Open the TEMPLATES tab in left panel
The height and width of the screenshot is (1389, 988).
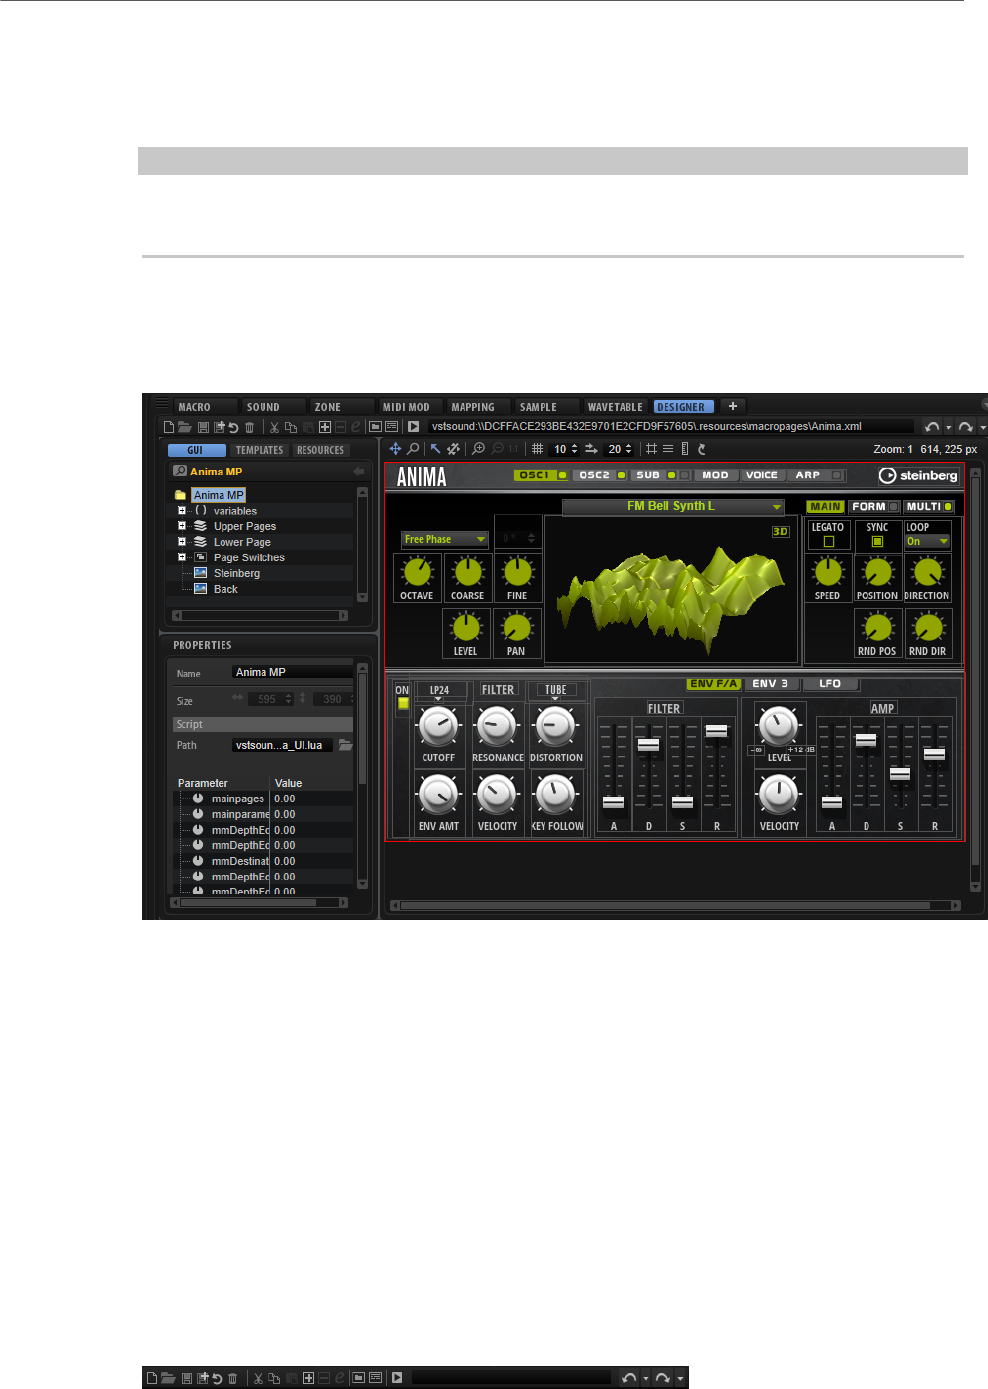pos(260,450)
